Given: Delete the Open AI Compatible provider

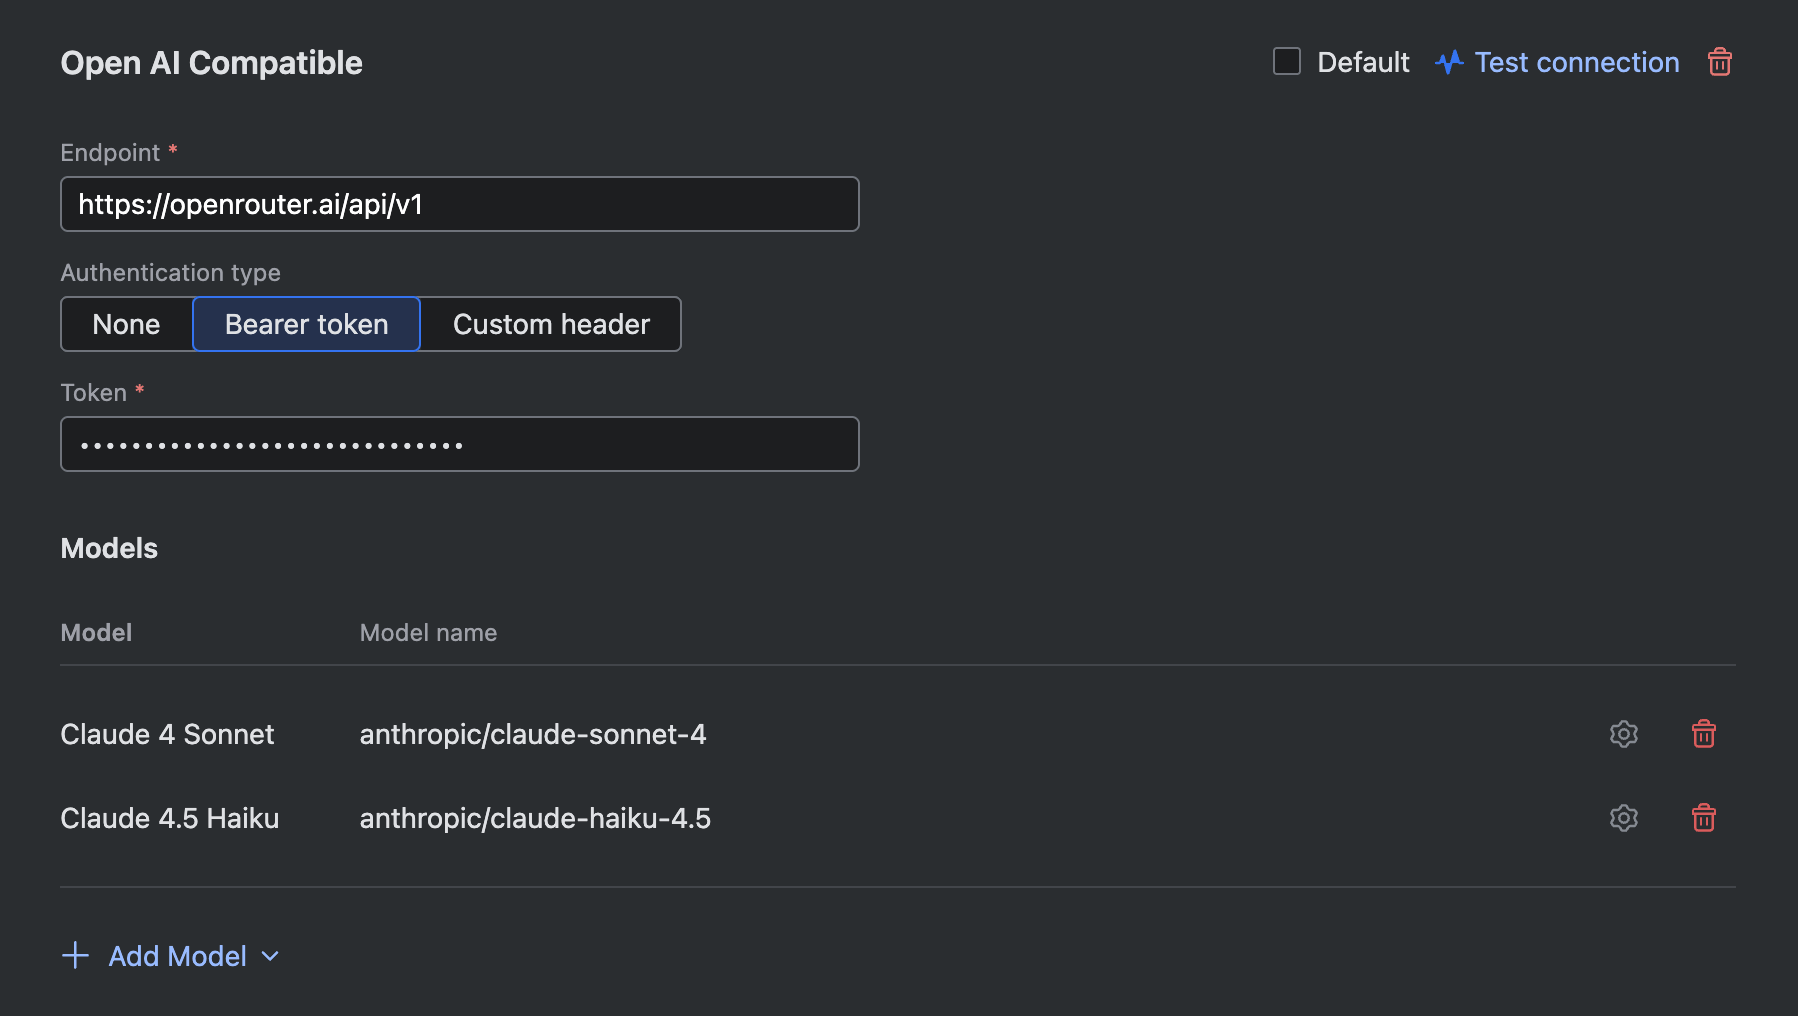Looking at the screenshot, I should (1719, 62).
